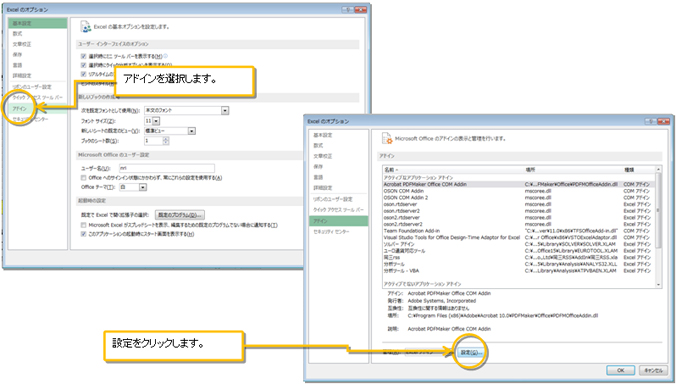This screenshot has height=384, width=676.
Task: Select 数式 in the back window sidebar
Action: 38,34
